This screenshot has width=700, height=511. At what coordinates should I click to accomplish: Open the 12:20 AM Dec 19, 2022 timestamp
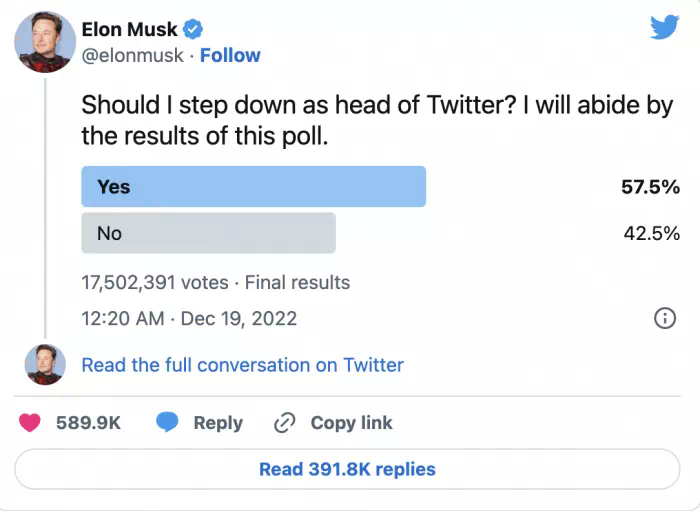(x=189, y=319)
